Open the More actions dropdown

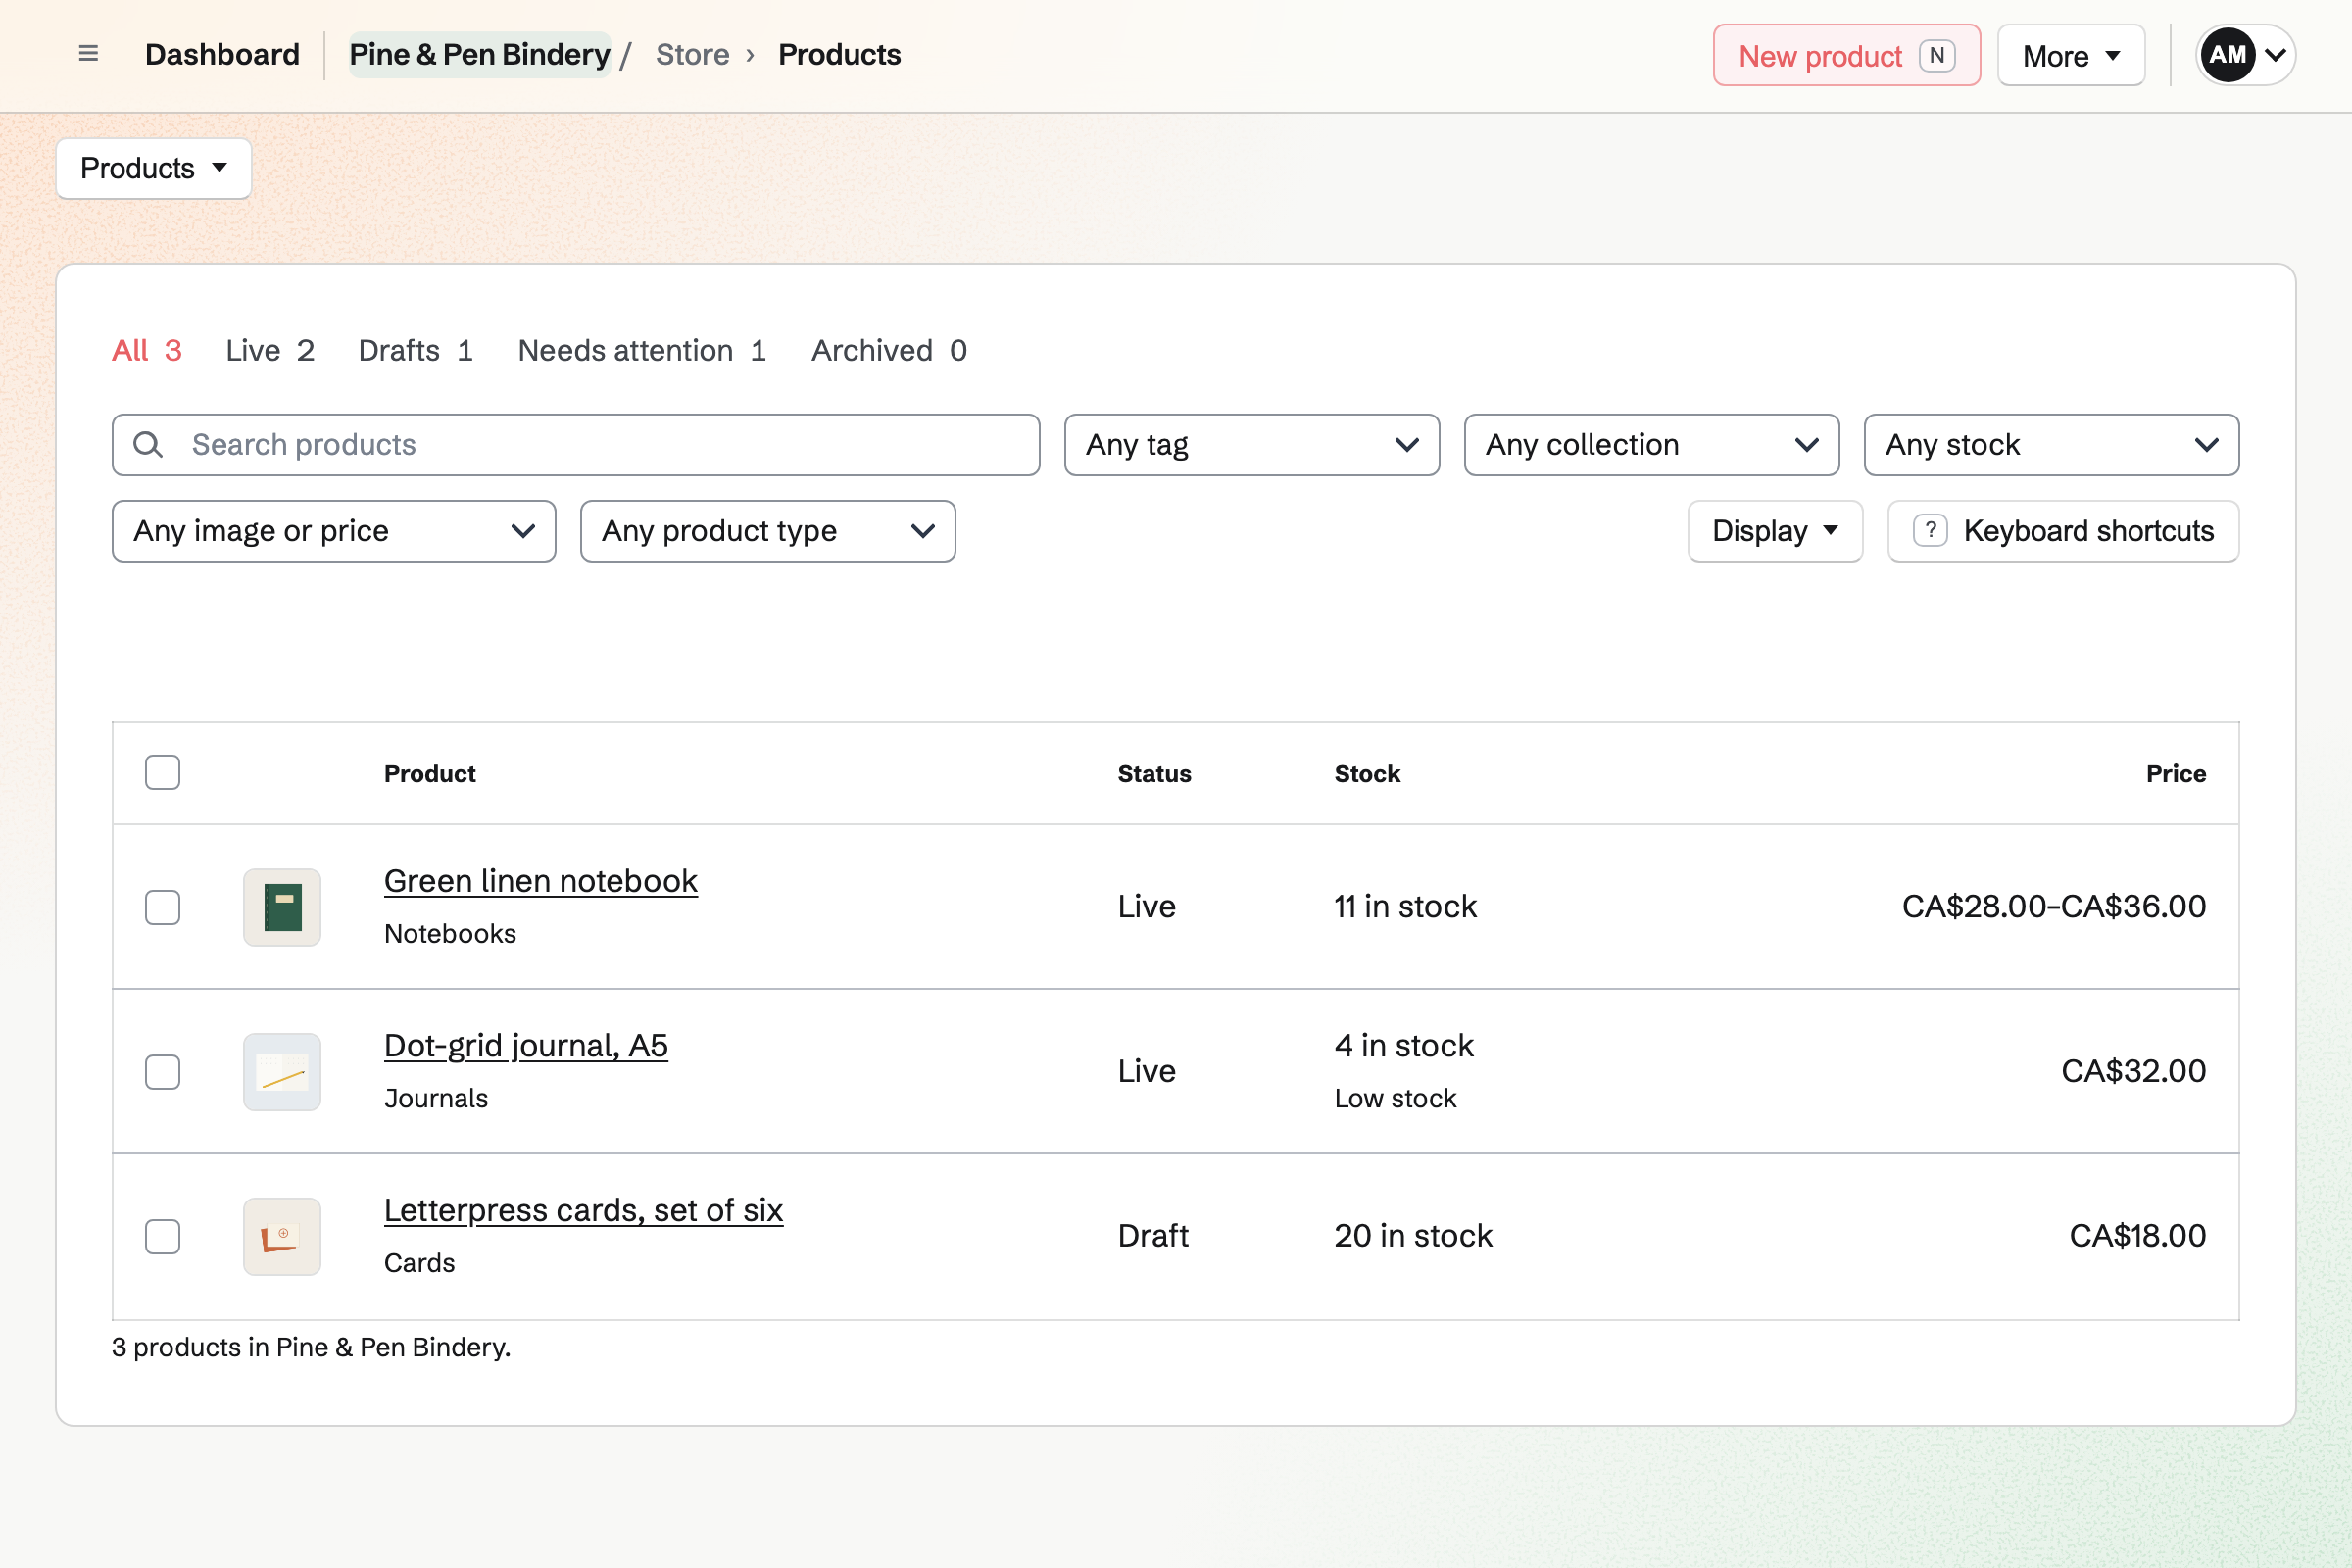tap(2071, 55)
